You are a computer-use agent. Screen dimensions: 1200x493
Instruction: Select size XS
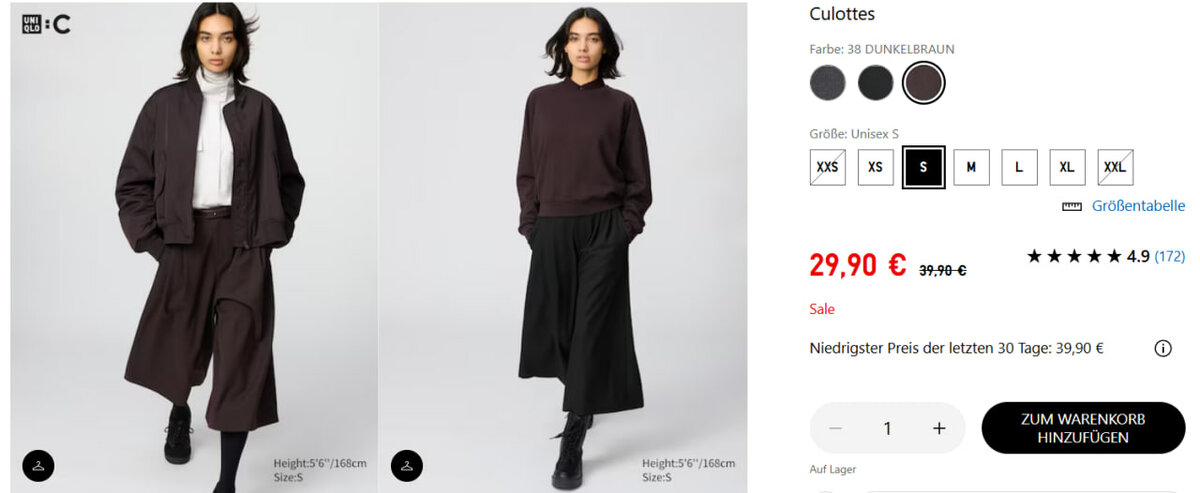coord(875,167)
